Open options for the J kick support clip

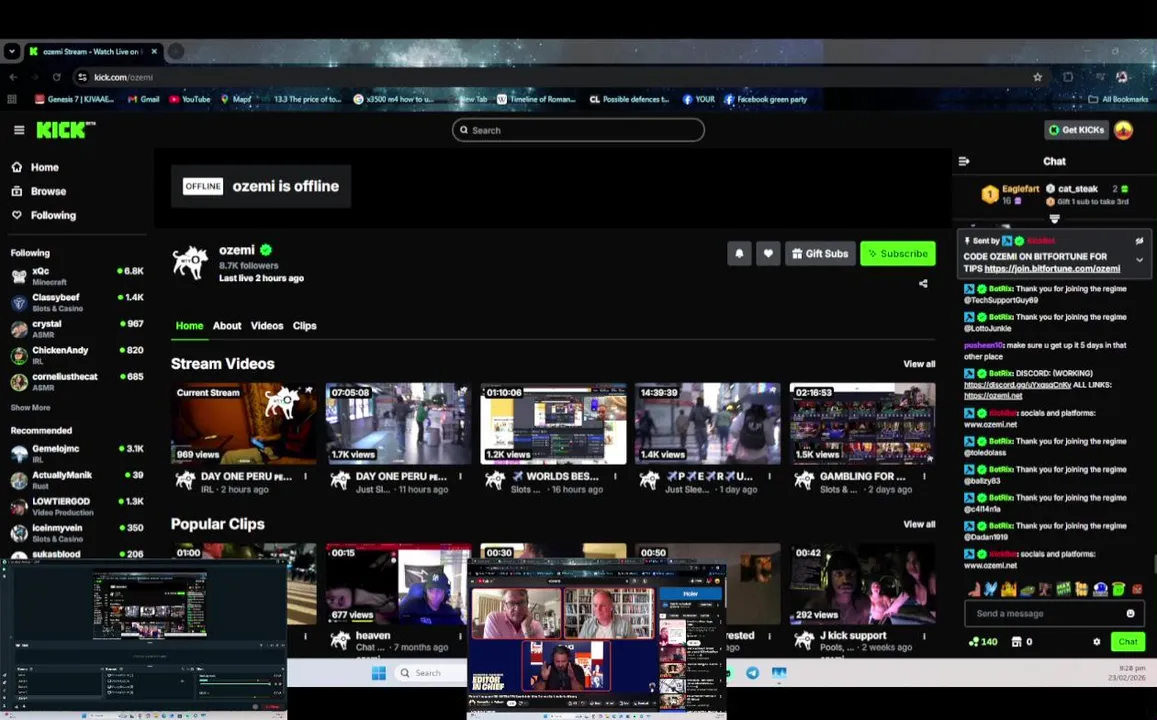coord(925,636)
